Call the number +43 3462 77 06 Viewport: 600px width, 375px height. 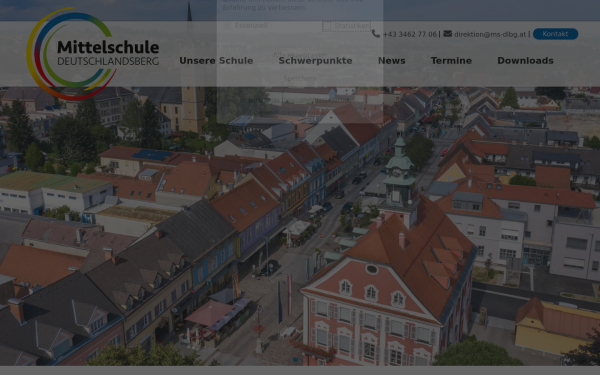click(x=409, y=34)
